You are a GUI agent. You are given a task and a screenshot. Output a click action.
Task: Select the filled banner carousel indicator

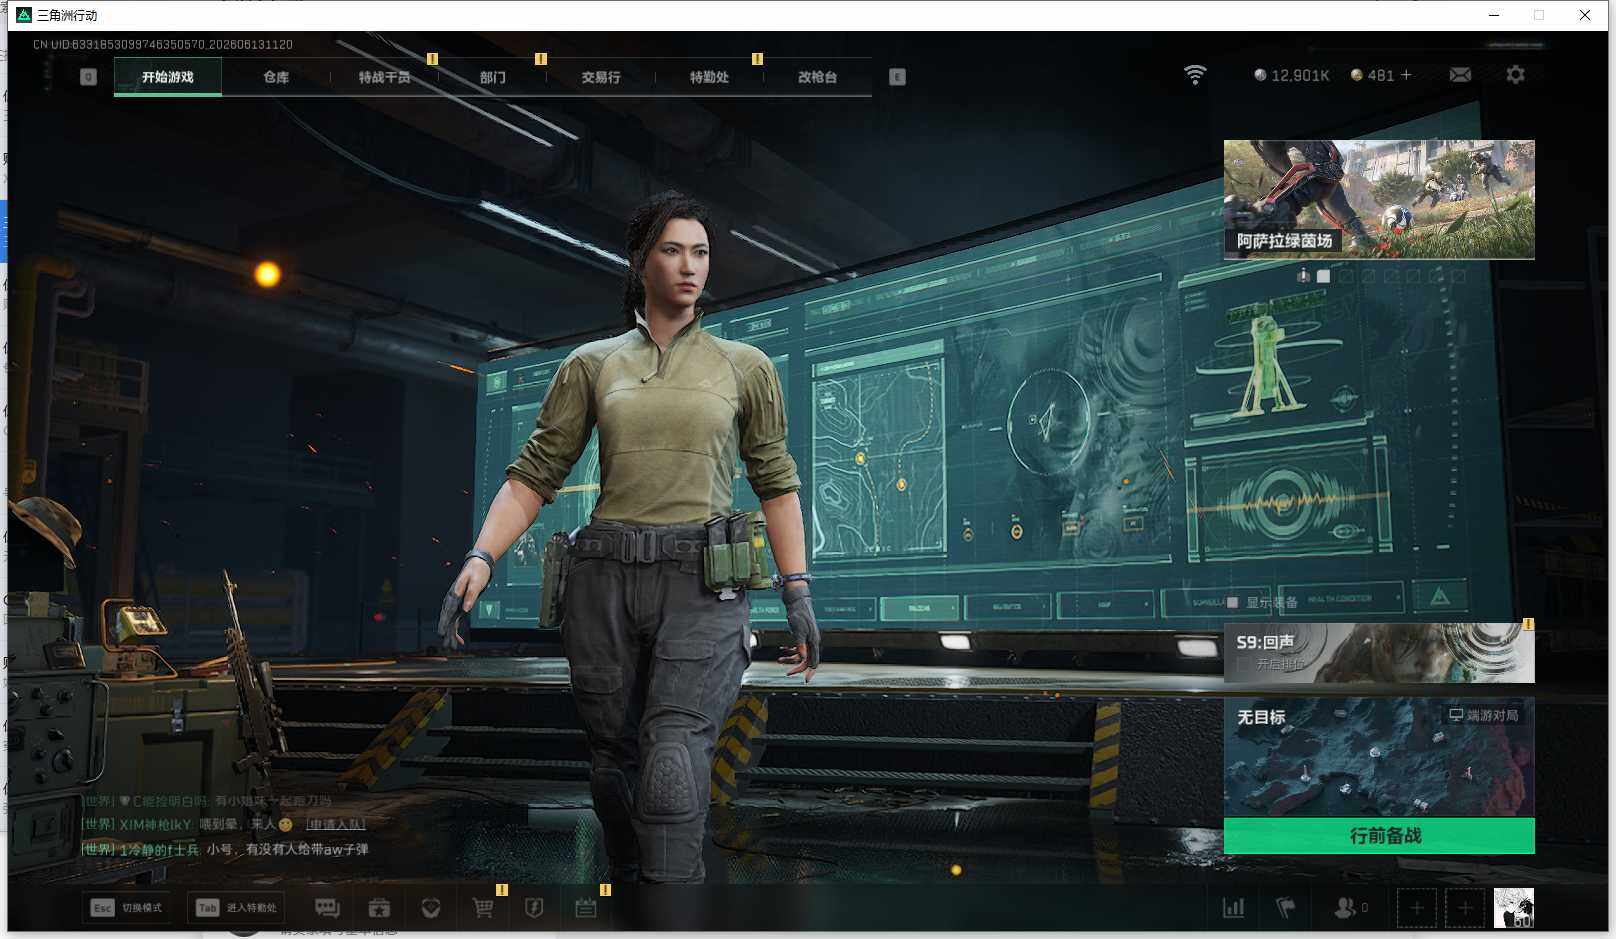tap(1324, 276)
